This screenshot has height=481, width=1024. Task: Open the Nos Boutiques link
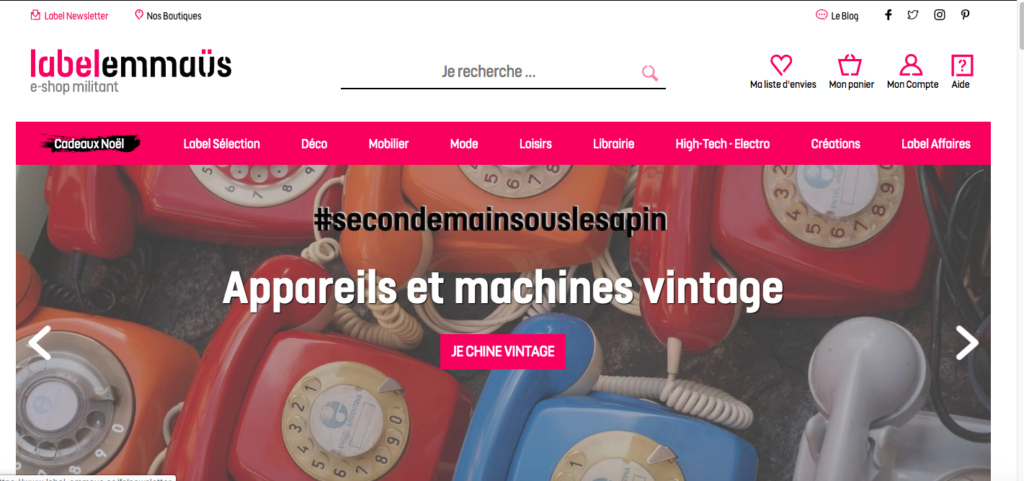[168, 16]
